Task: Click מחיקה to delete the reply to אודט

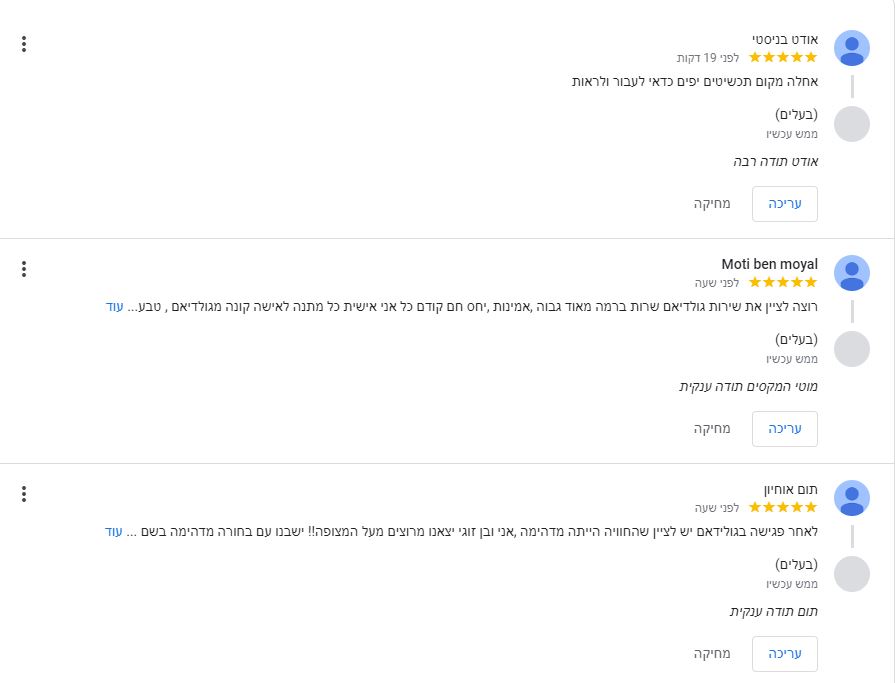Action: coord(712,204)
